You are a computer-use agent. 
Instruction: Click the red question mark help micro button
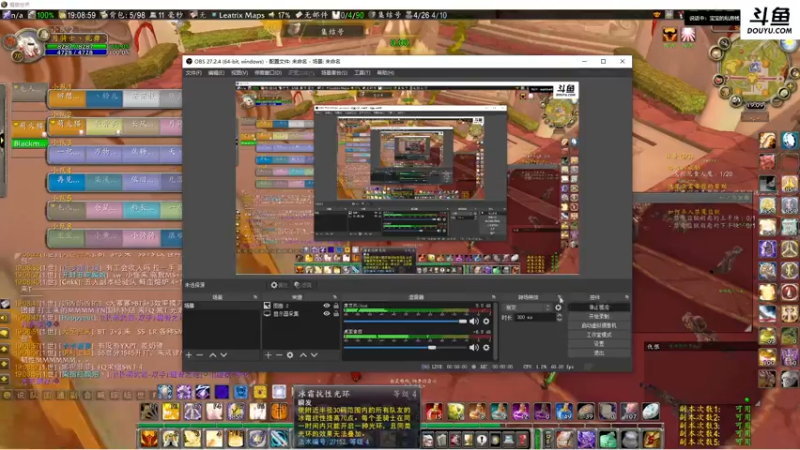tap(522, 439)
